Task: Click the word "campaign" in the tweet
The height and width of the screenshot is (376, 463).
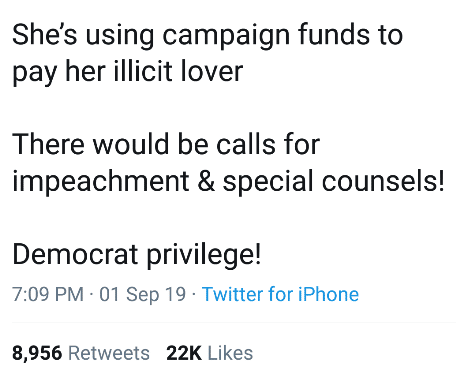Action: coord(226,37)
